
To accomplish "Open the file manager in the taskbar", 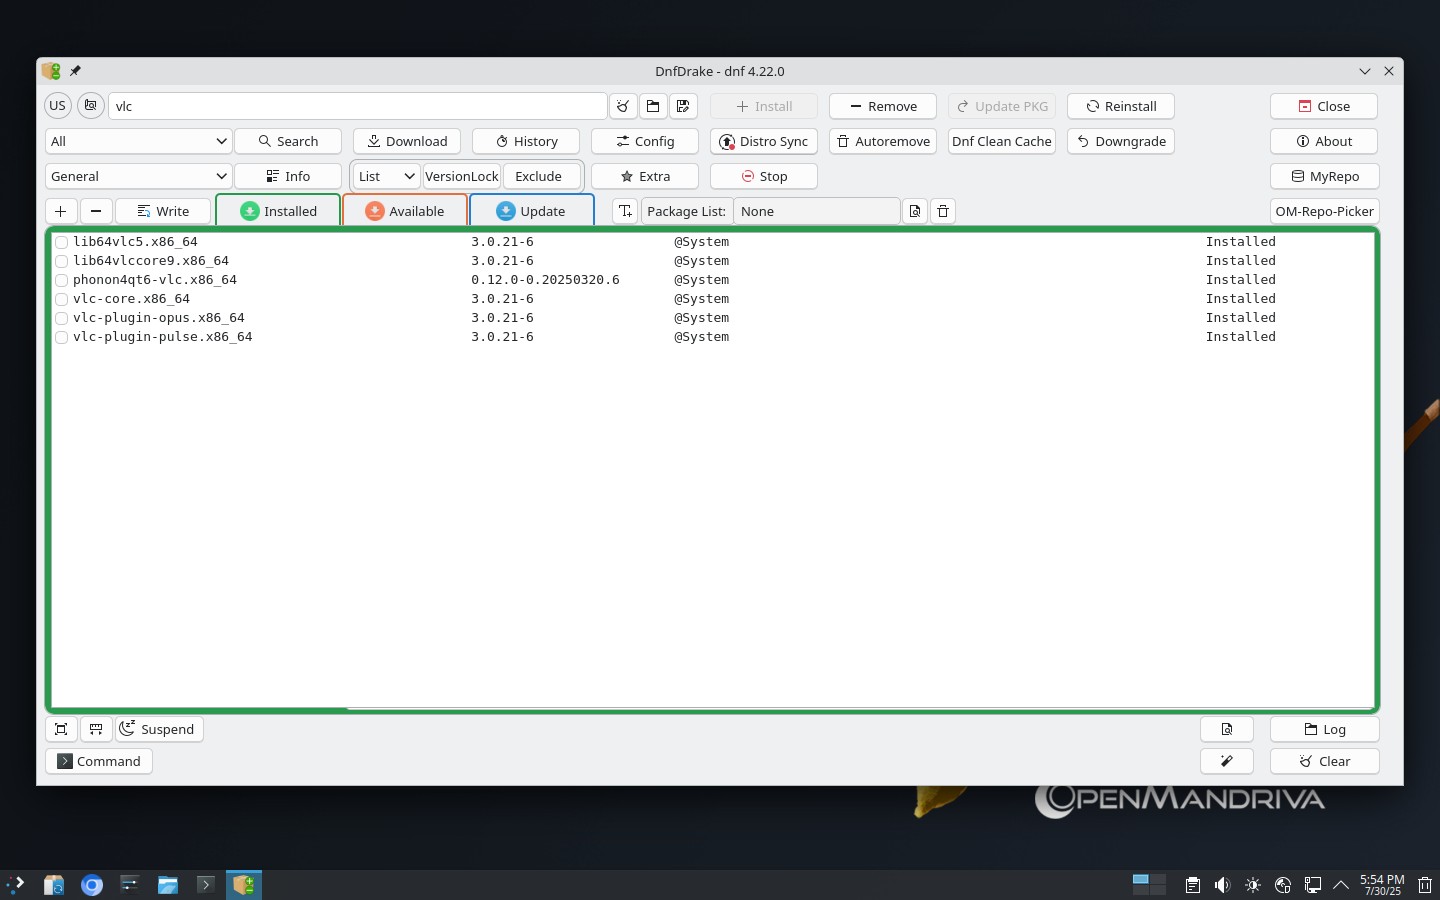I will tap(167, 884).
